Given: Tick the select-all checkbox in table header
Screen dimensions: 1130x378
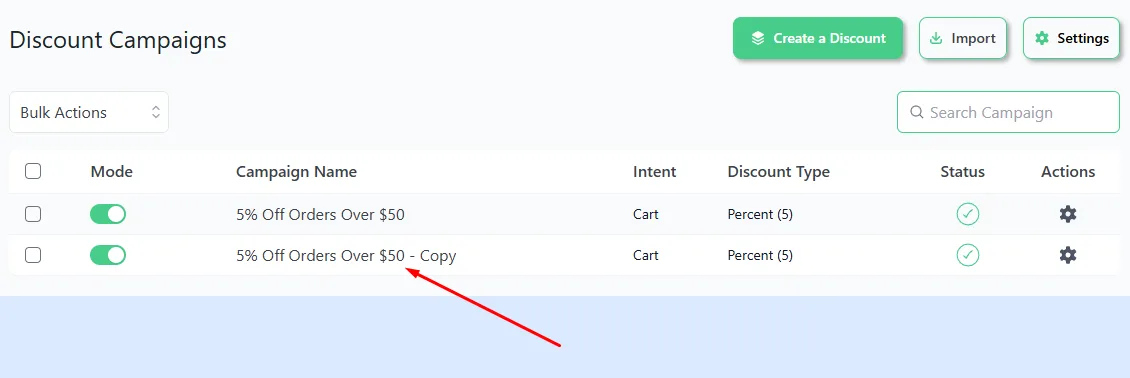Looking at the screenshot, I should point(33,171).
